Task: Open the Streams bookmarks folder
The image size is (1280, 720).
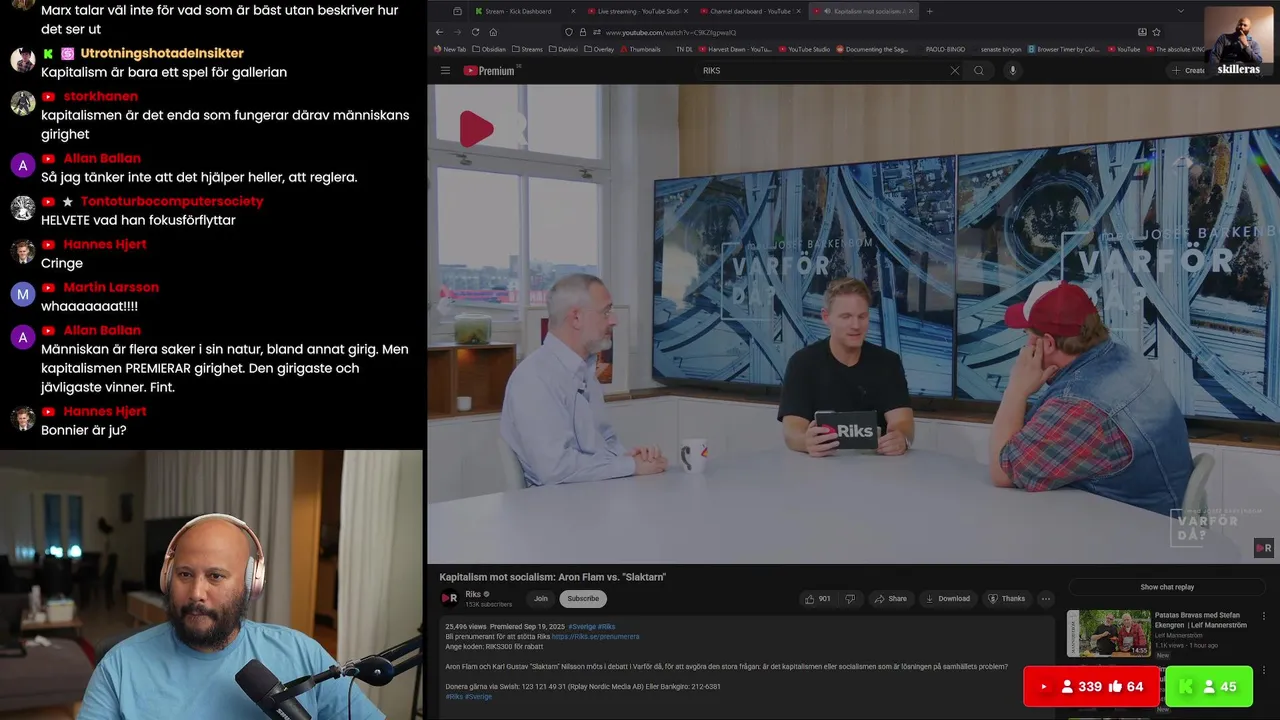Action: 527,49
